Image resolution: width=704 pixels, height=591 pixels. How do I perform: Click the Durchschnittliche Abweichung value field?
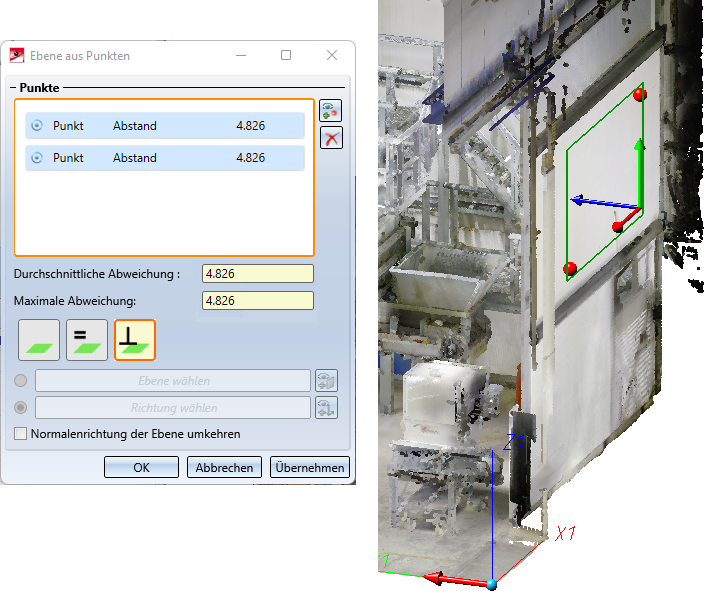[257, 274]
